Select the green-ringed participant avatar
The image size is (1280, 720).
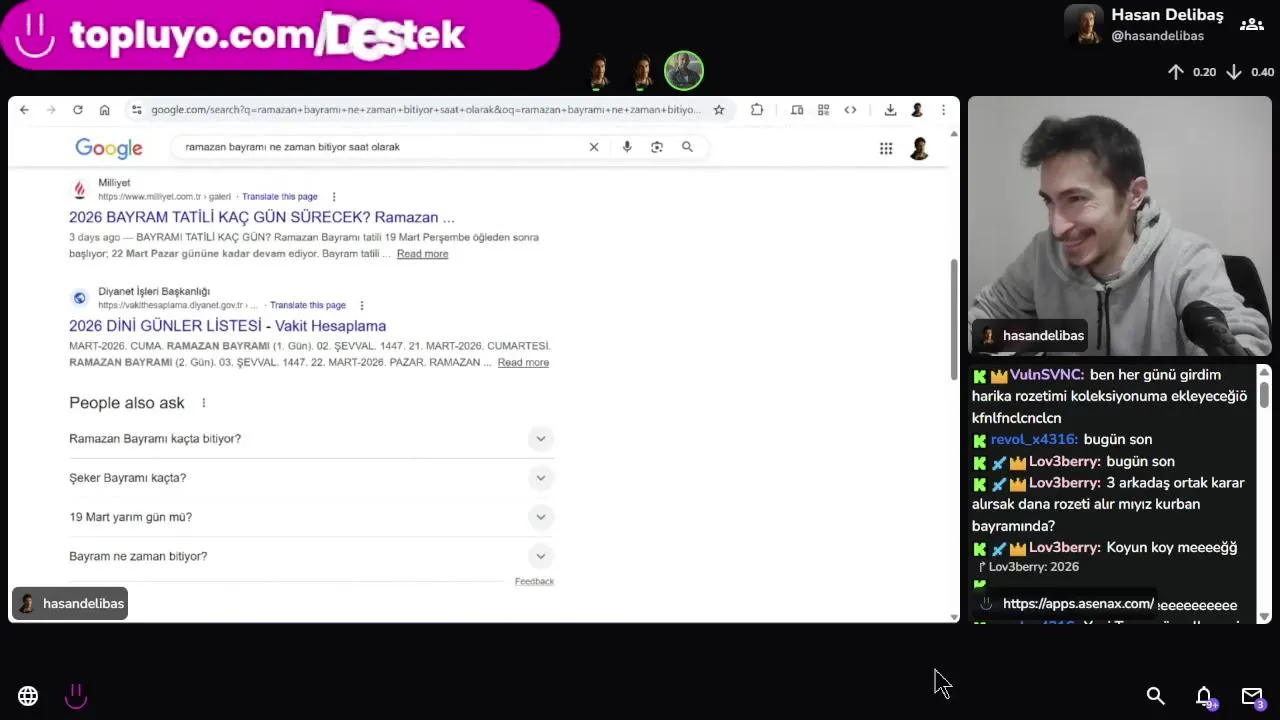[x=684, y=71]
